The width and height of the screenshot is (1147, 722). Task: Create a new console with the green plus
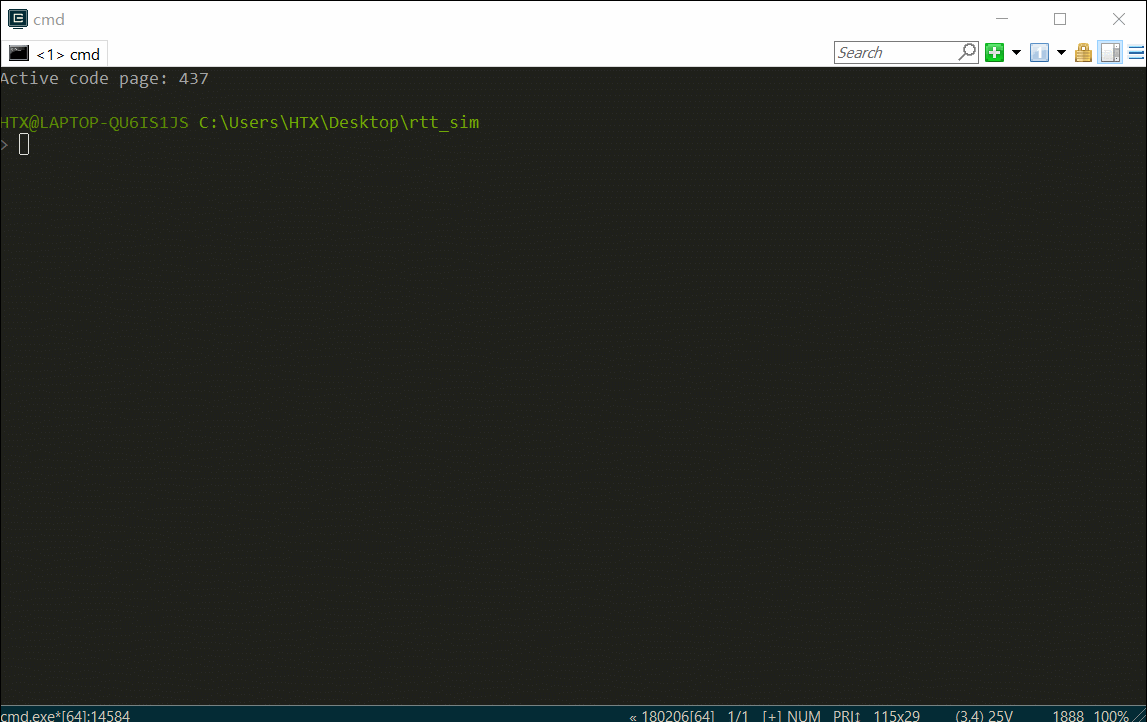994,53
